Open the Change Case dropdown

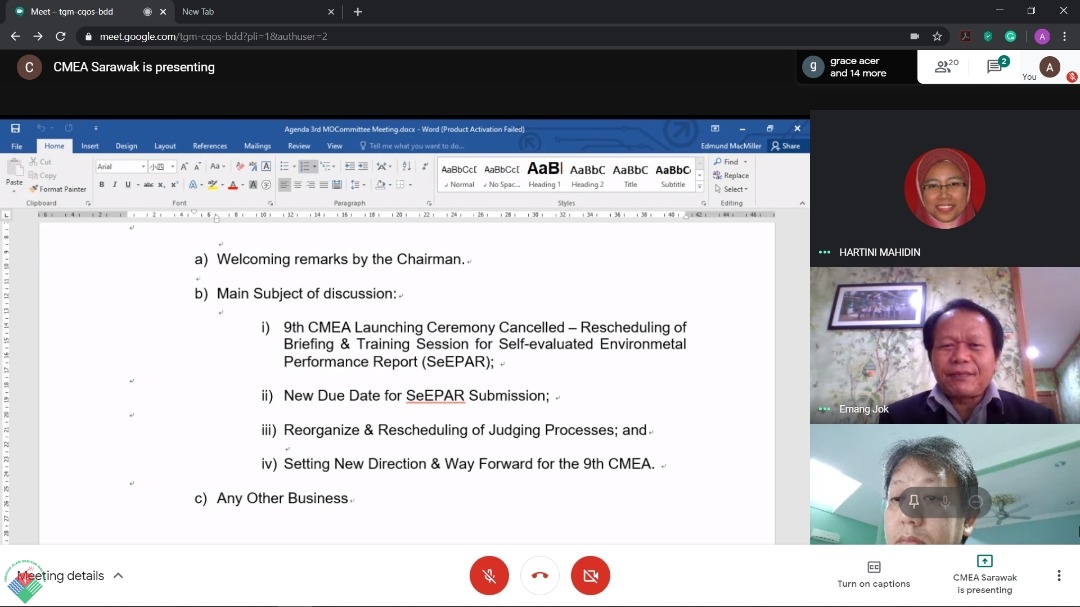coord(217,167)
